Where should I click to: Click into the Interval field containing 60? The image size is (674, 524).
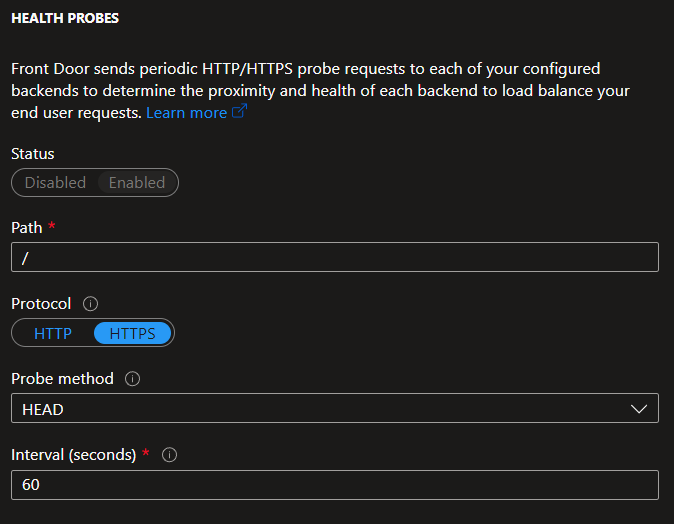point(335,485)
